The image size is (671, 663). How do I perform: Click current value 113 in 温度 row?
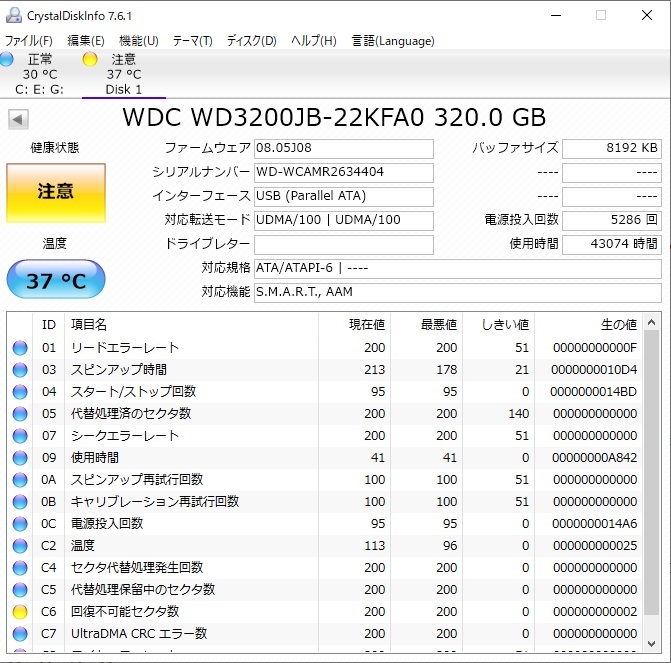click(x=374, y=546)
